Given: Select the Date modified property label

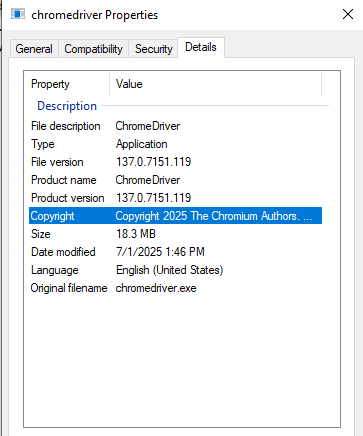Looking at the screenshot, I should pos(63,252).
